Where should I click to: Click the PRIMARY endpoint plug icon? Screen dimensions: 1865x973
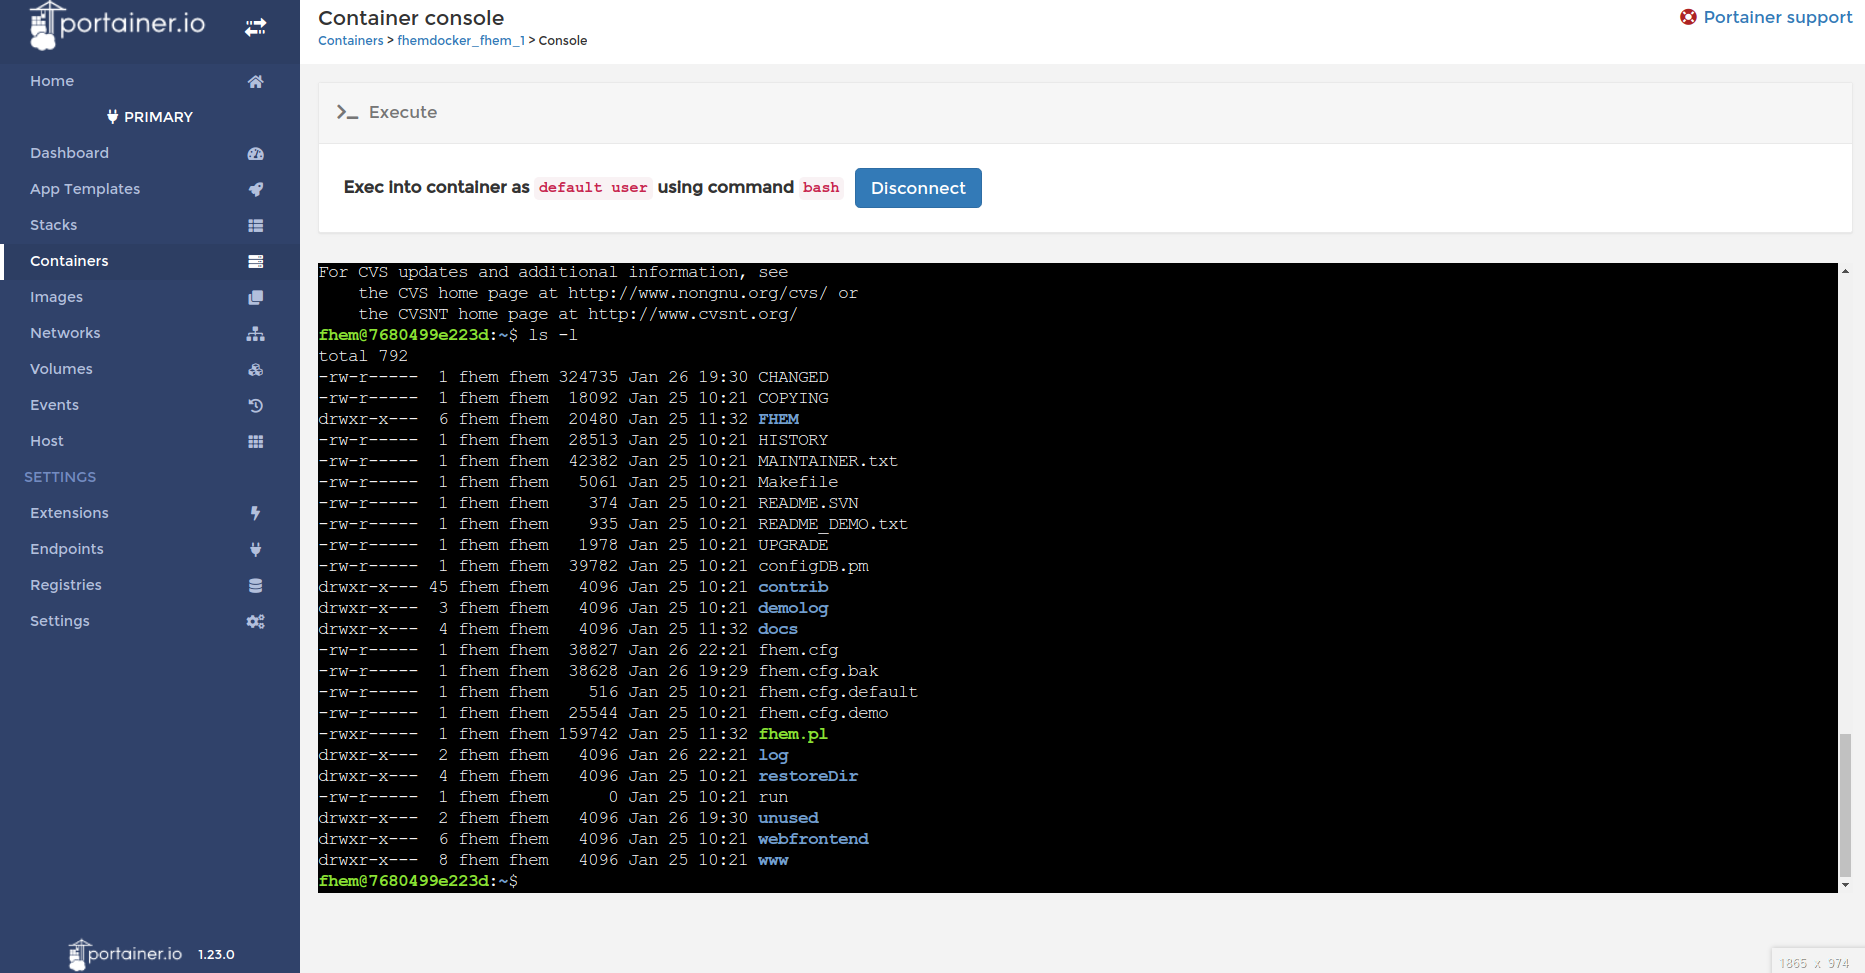[112, 117]
